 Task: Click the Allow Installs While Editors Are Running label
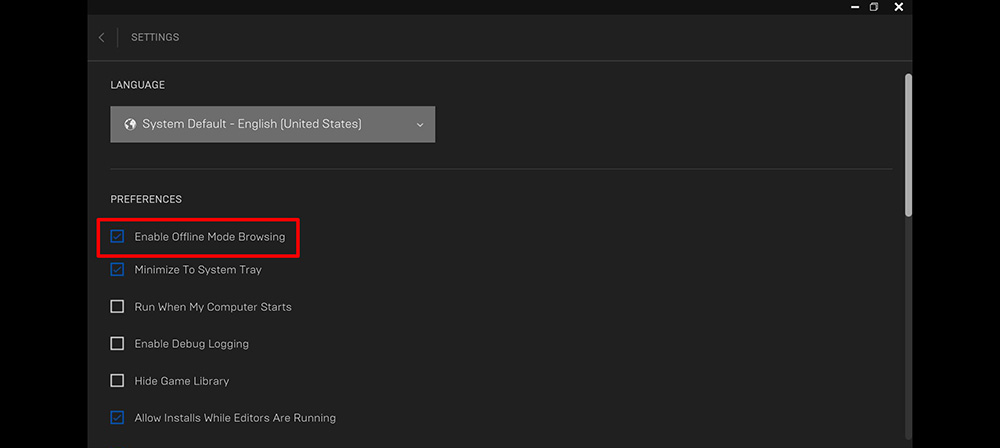coord(235,418)
